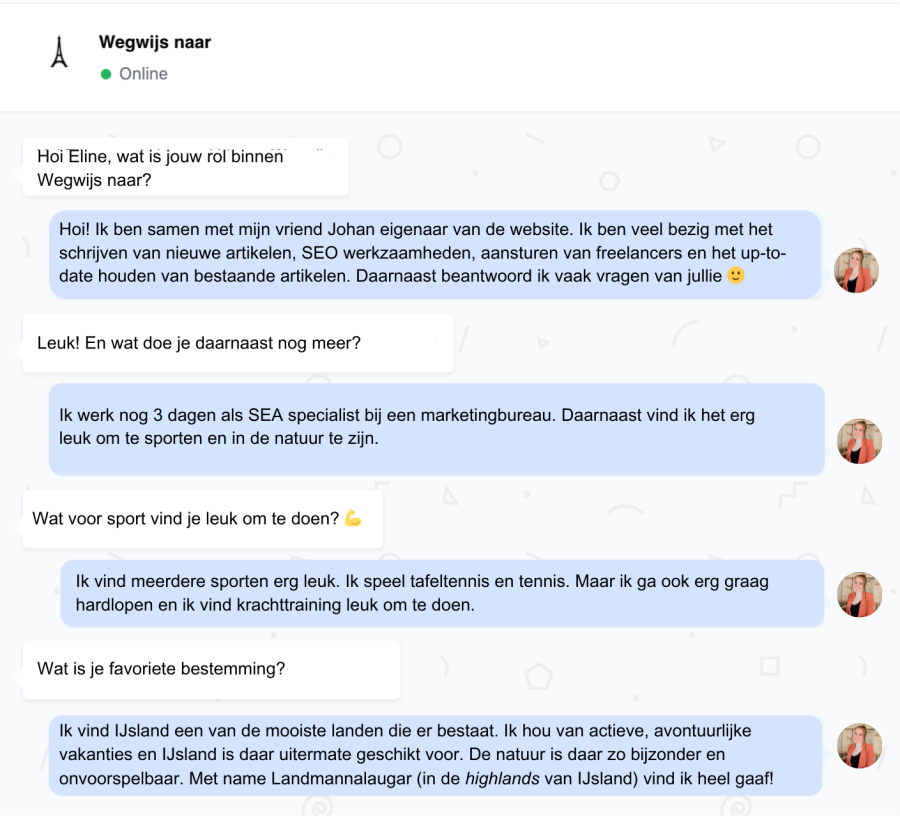Click Eline's avatar beside the IJsland message
This screenshot has width=900, height=822.
pos(859,746)
